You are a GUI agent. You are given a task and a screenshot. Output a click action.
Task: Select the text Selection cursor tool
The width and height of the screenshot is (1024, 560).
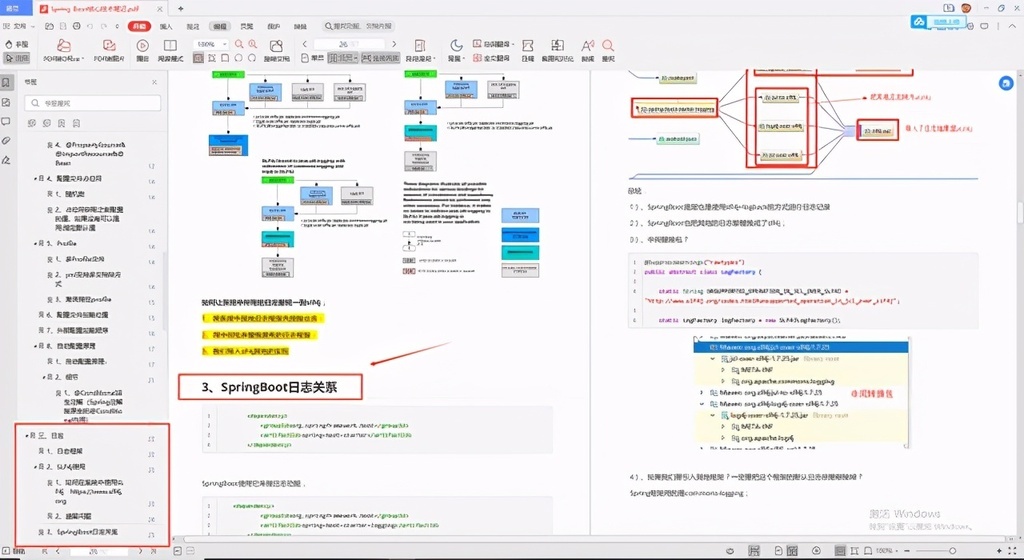16,58
